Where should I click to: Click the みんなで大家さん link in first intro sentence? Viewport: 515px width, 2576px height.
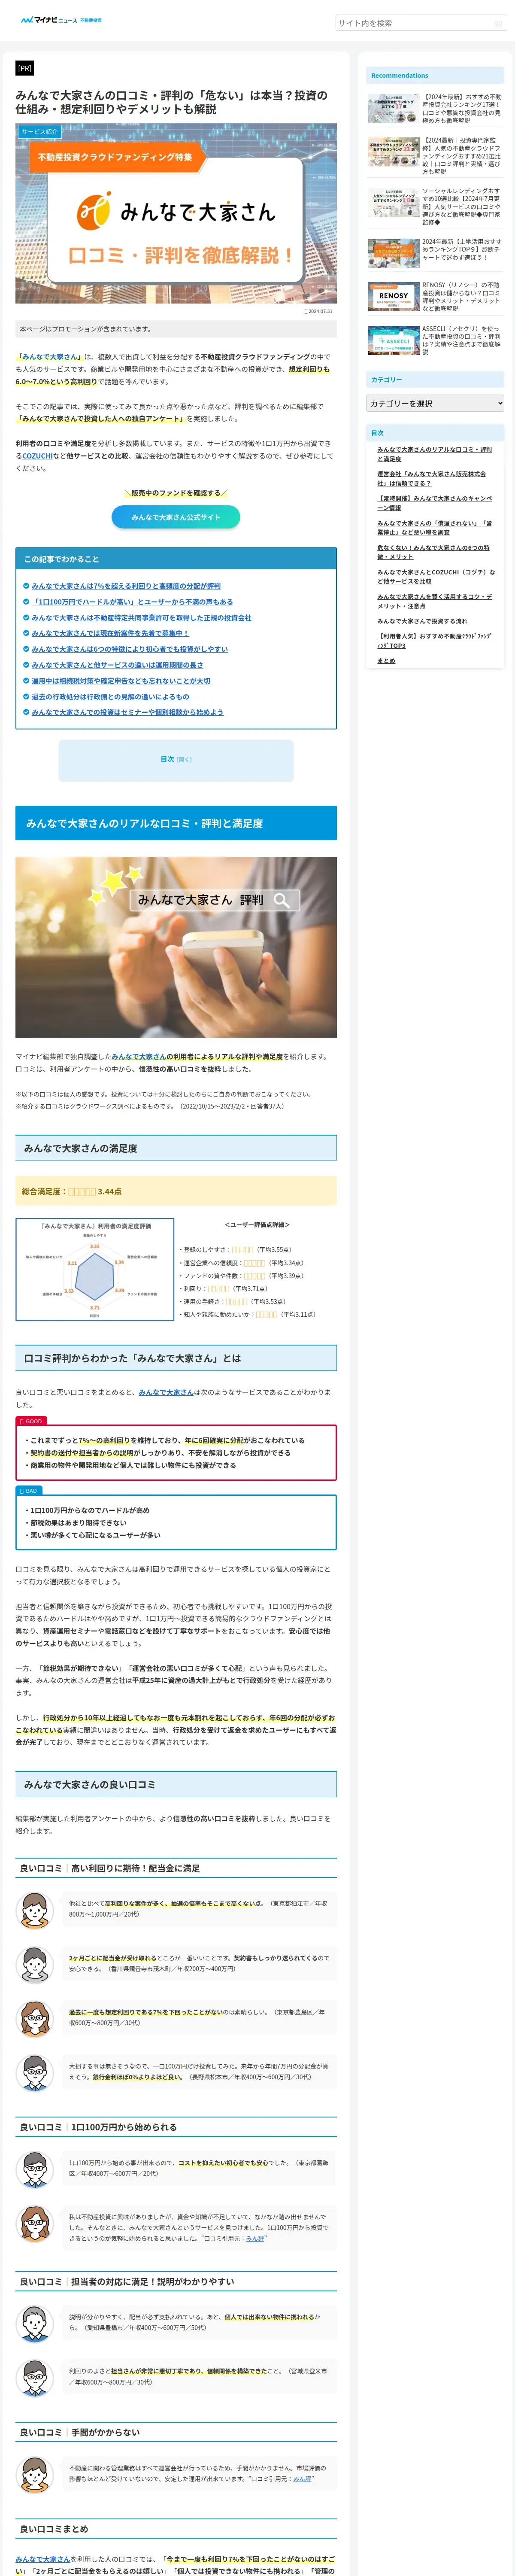[49, 357]
